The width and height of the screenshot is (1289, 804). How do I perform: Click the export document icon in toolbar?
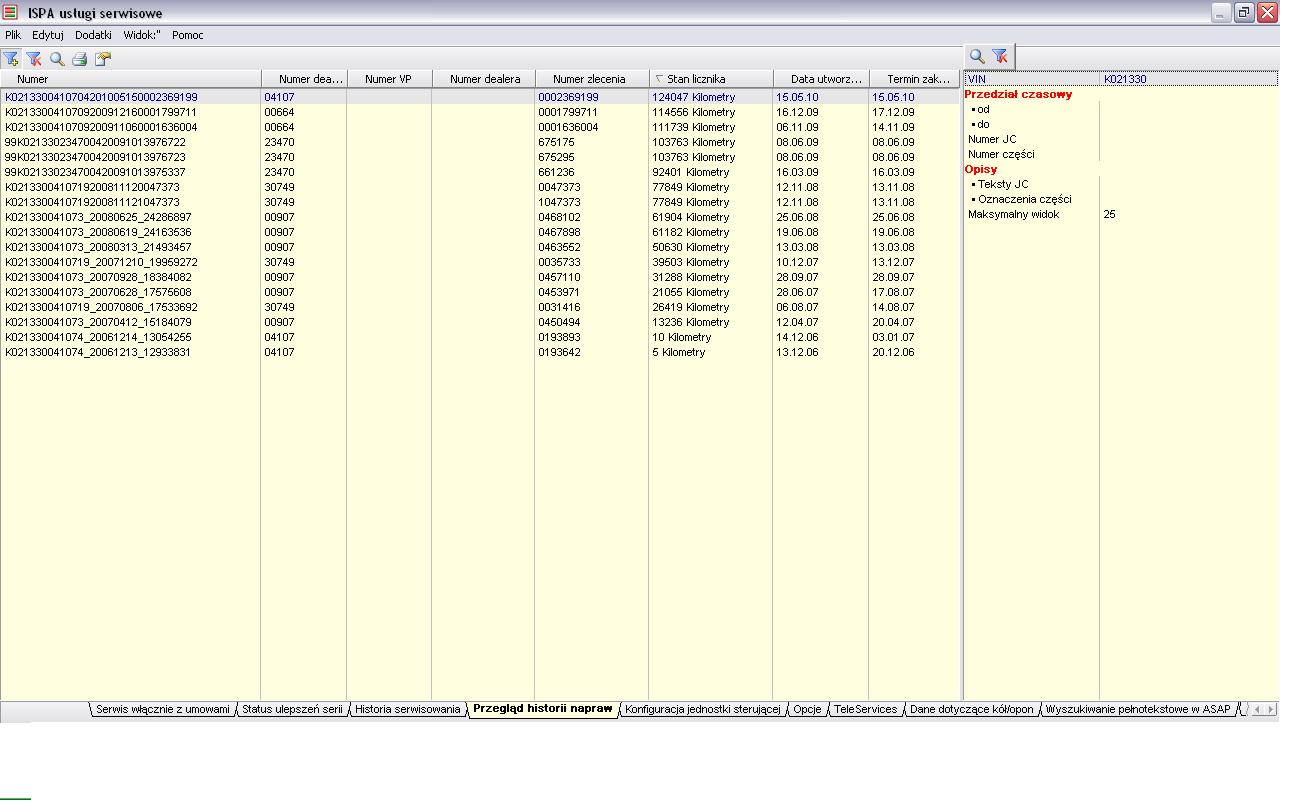103,59
